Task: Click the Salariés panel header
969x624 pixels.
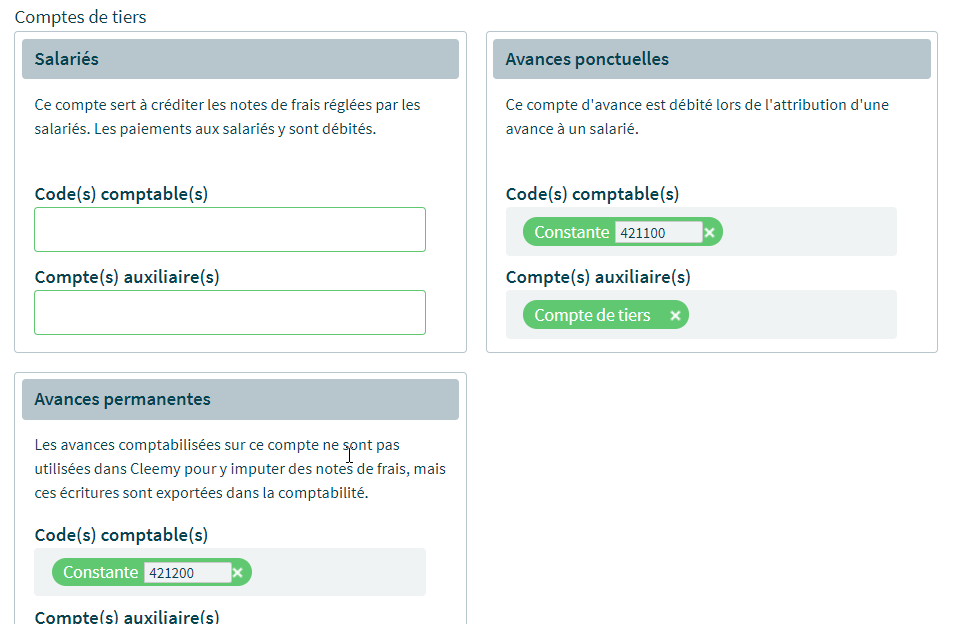Action: click(240, 59)
